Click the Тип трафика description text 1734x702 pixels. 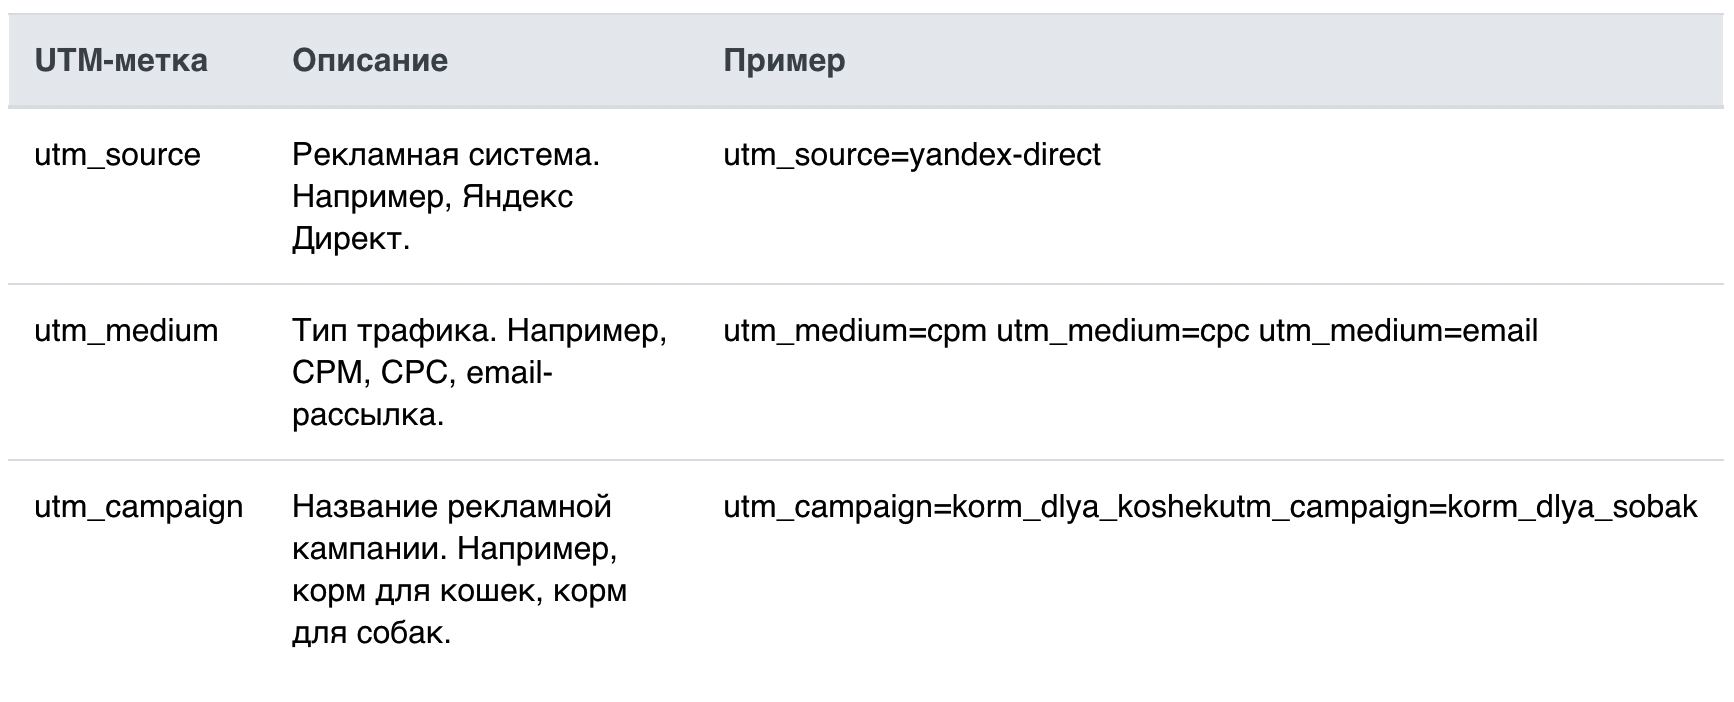coord(479,373)
